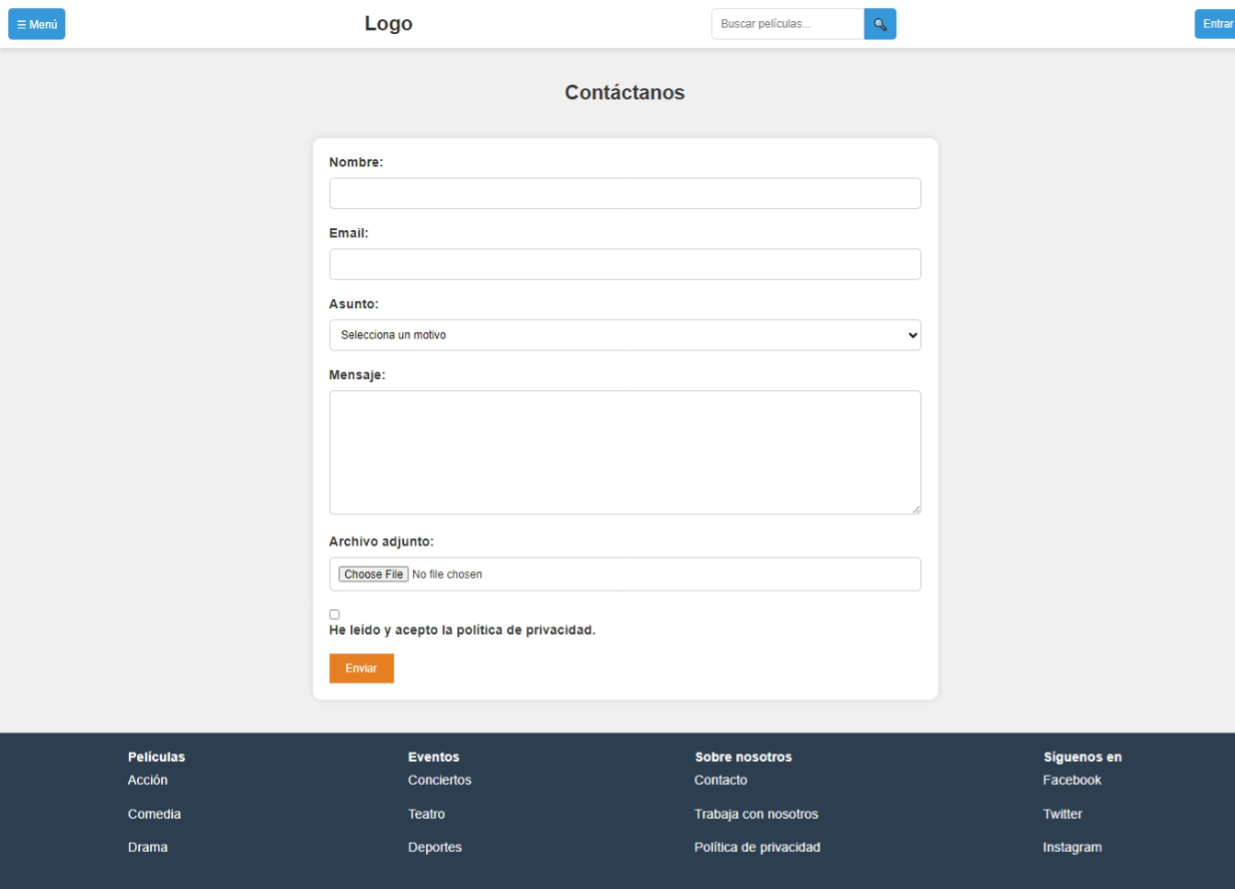Click inside the Mensaje text area
The width and height of the screenshot is (1235, 889).
click(624, 452)
